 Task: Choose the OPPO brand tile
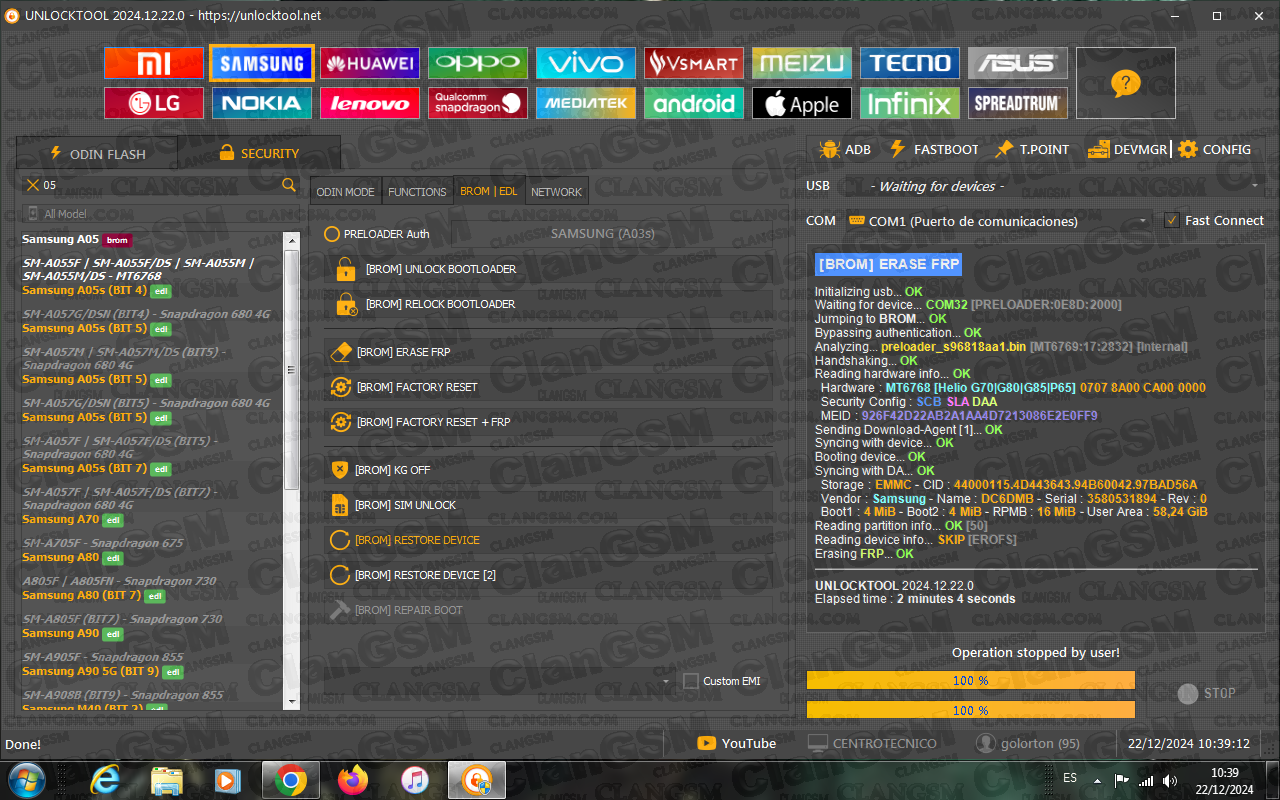point(478,63)
